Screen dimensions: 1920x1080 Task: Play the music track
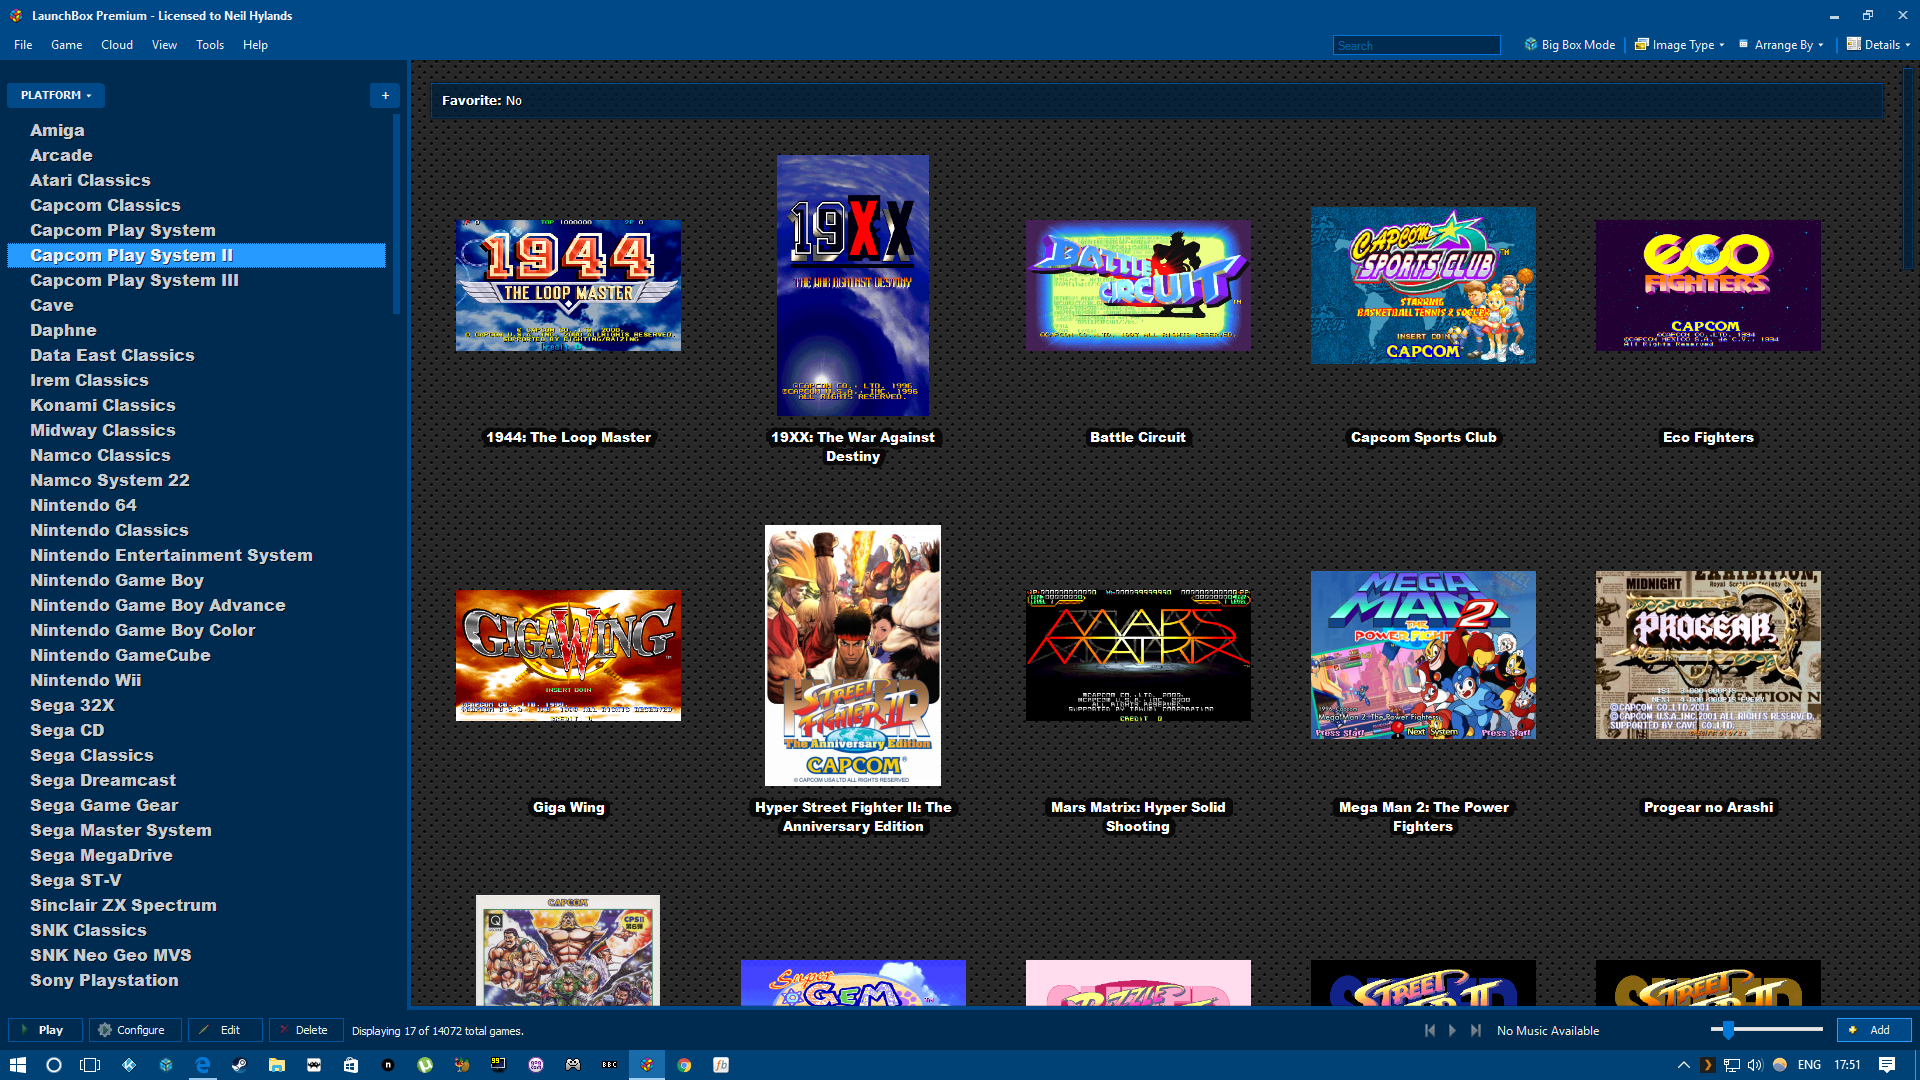coord(1452,1030)
